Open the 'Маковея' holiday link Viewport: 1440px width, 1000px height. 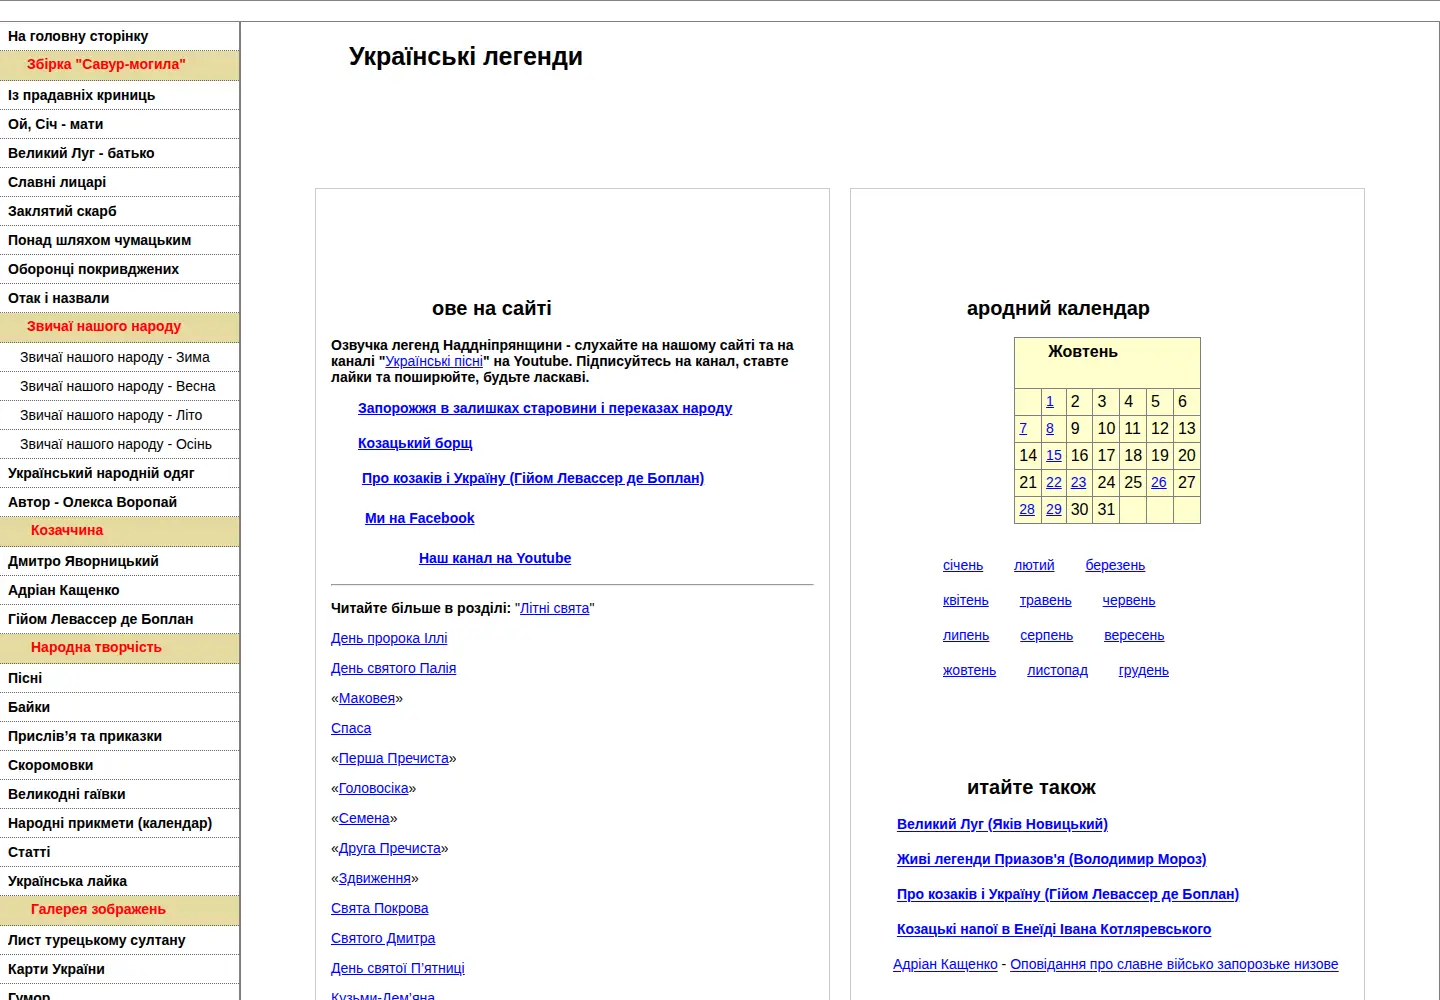(x=367, y=698)
